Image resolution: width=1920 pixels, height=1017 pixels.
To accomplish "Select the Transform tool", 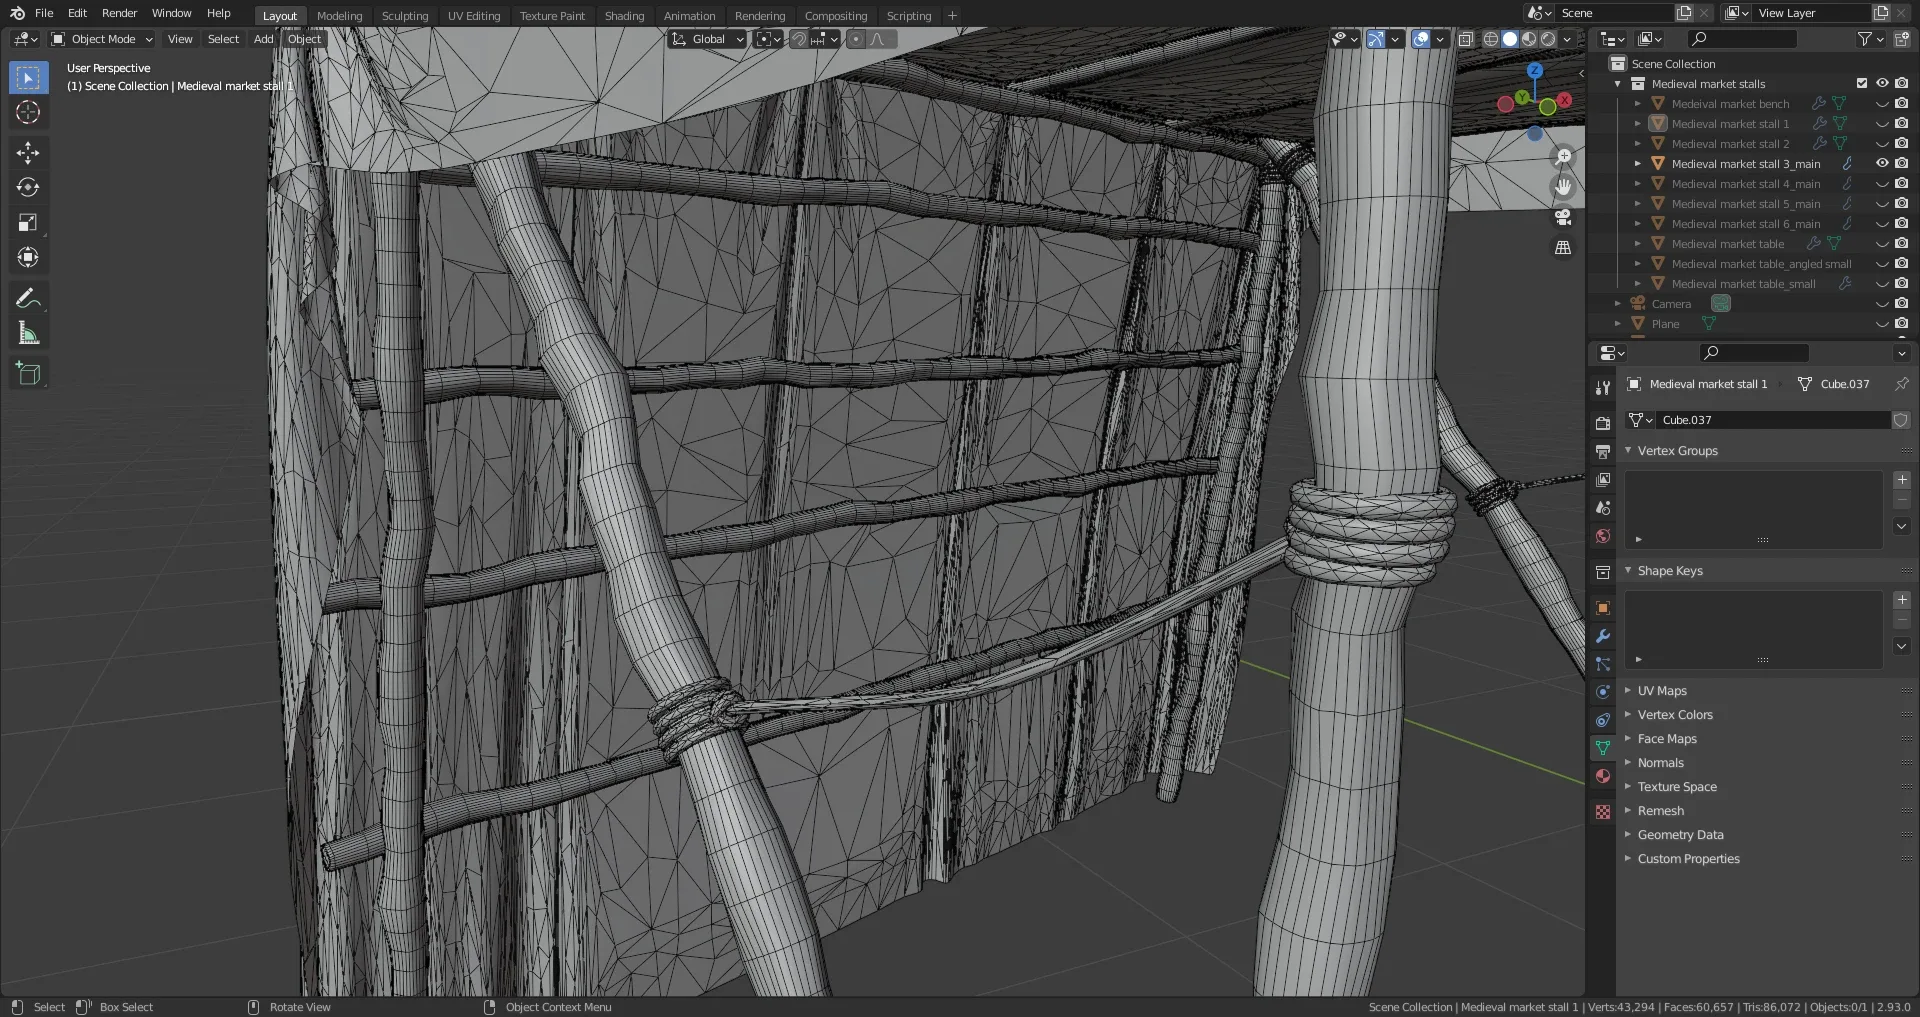I will [28, 258].
